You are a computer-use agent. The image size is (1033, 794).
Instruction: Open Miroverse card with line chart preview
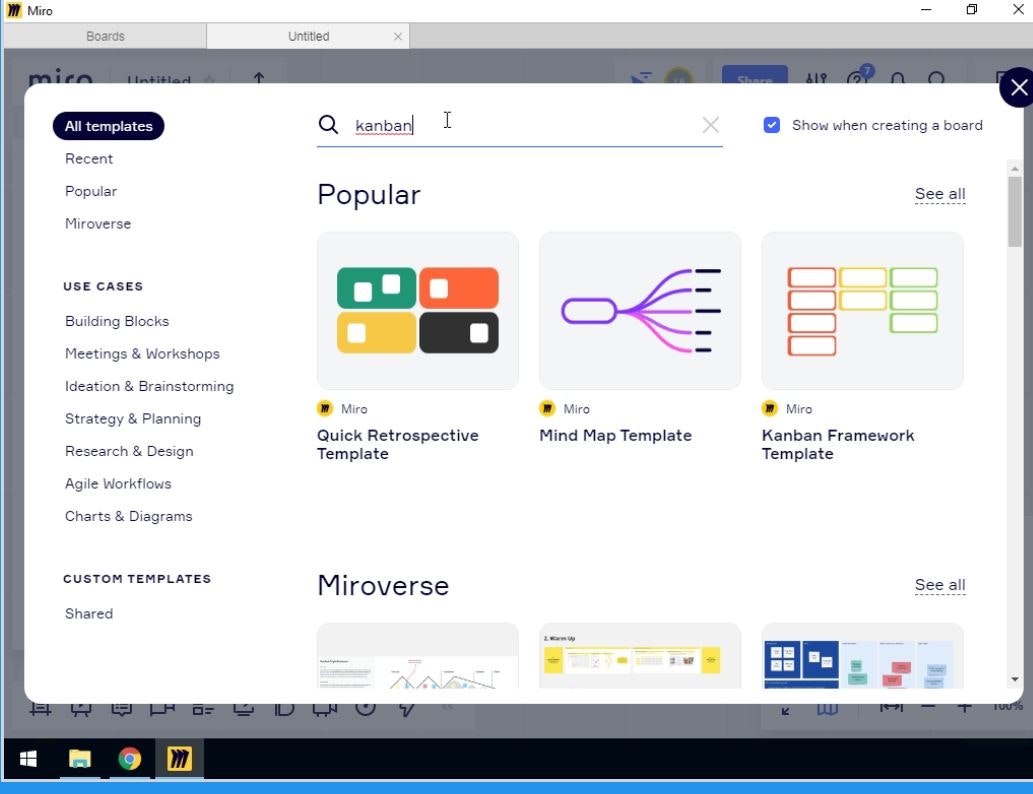418,656
